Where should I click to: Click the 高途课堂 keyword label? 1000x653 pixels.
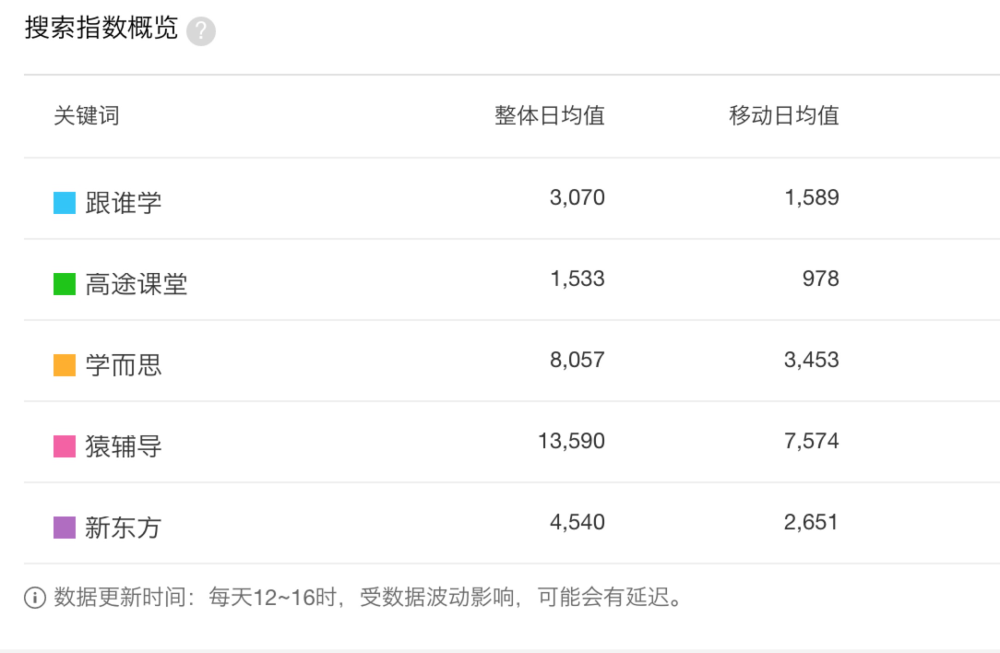(136, 284)
